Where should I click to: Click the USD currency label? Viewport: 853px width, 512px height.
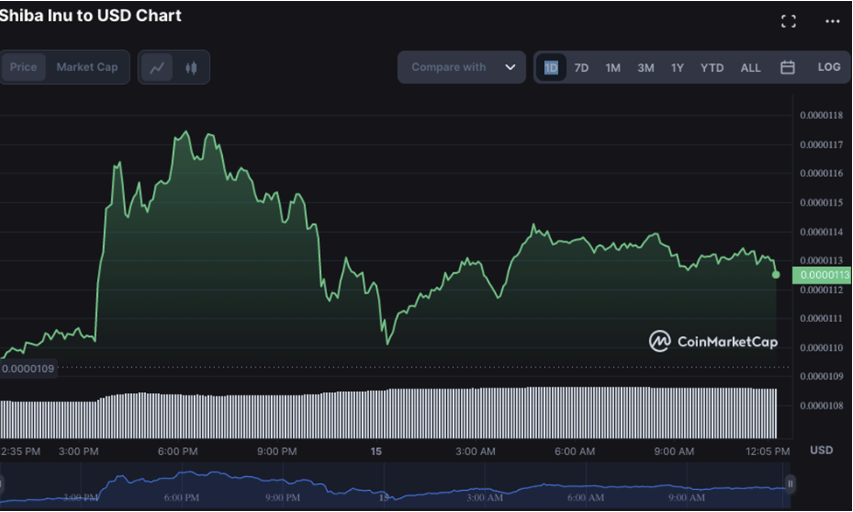pos(821,450)
